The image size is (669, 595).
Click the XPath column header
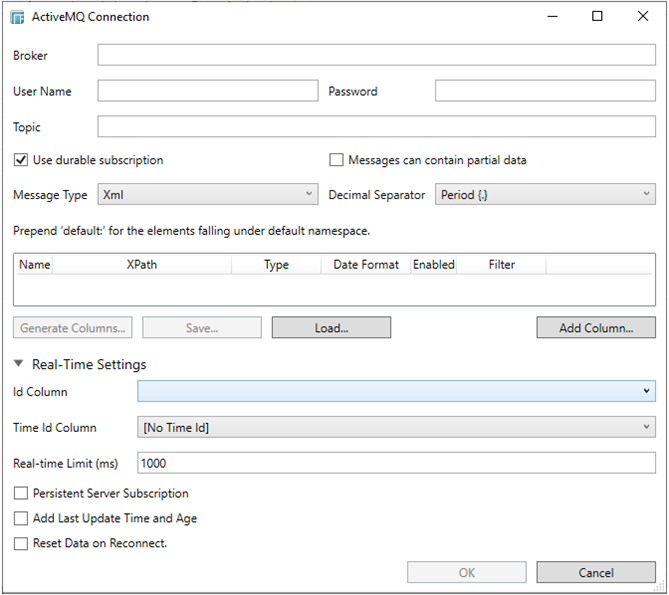[141, 265]
